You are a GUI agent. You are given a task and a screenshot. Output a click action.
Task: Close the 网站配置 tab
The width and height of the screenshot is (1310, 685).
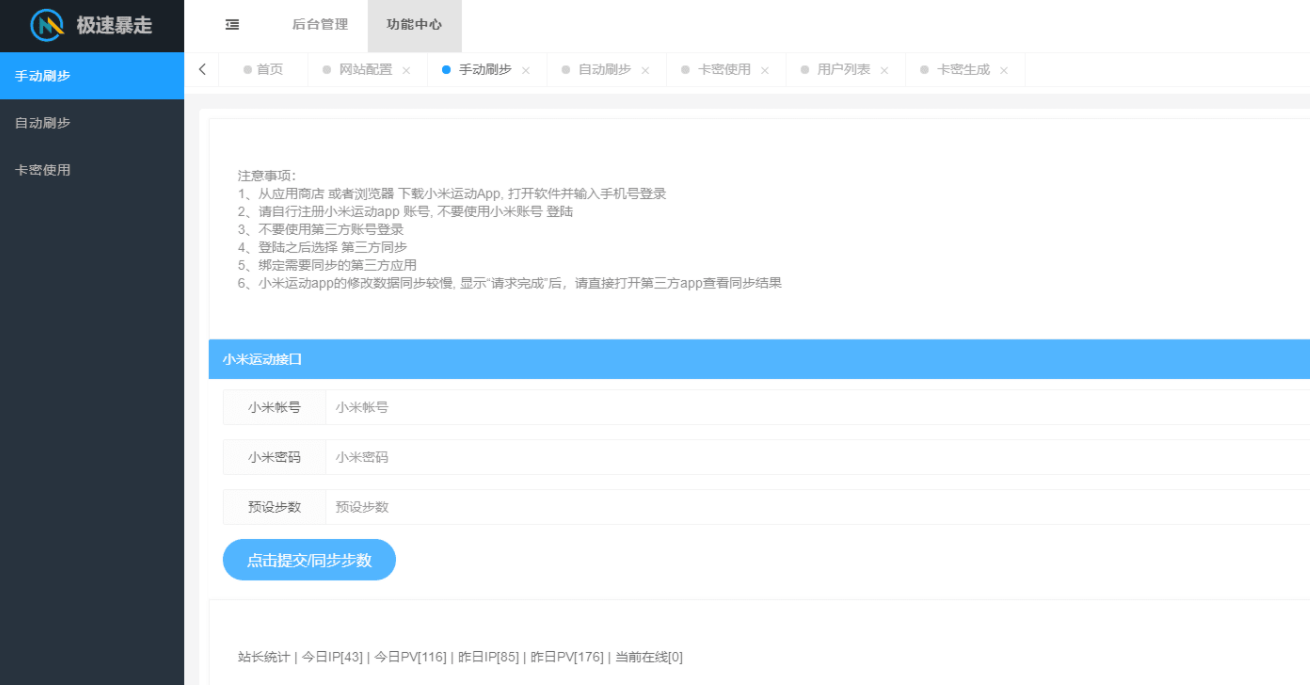tap(405, 69)
